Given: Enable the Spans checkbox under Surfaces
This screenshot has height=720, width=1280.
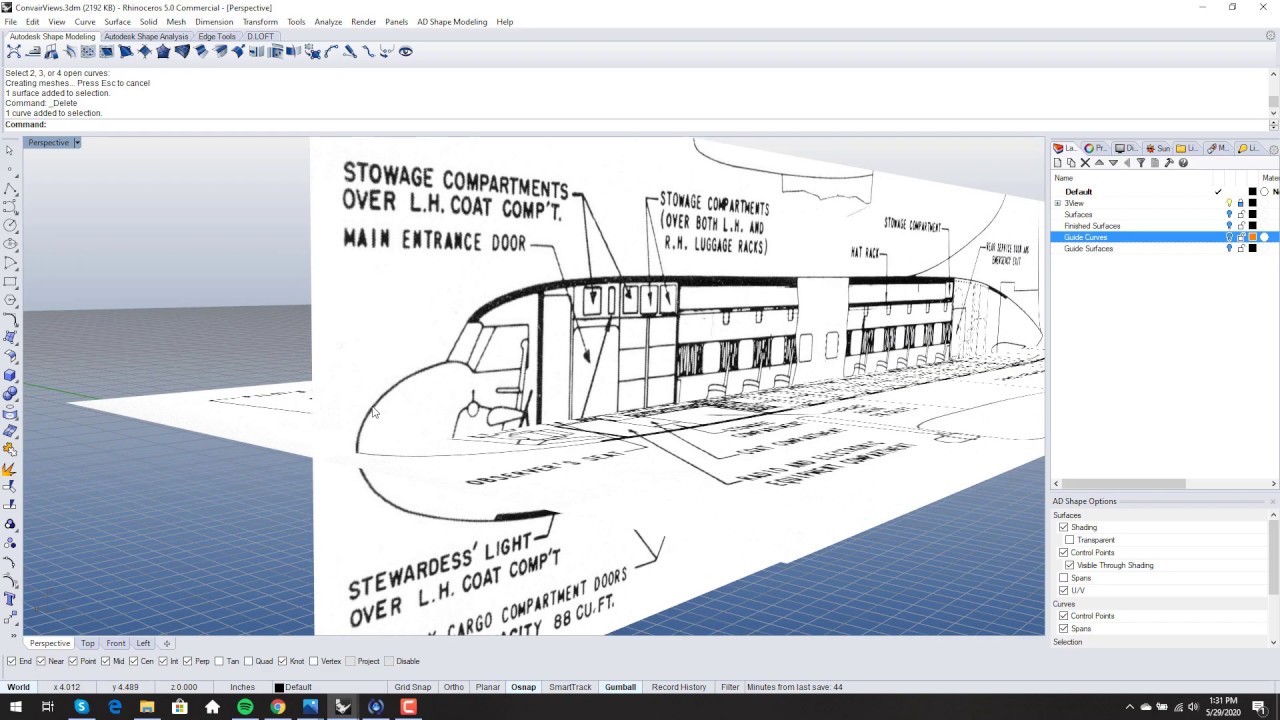Looking at the screenshot, I should [x=1063, y=578].
